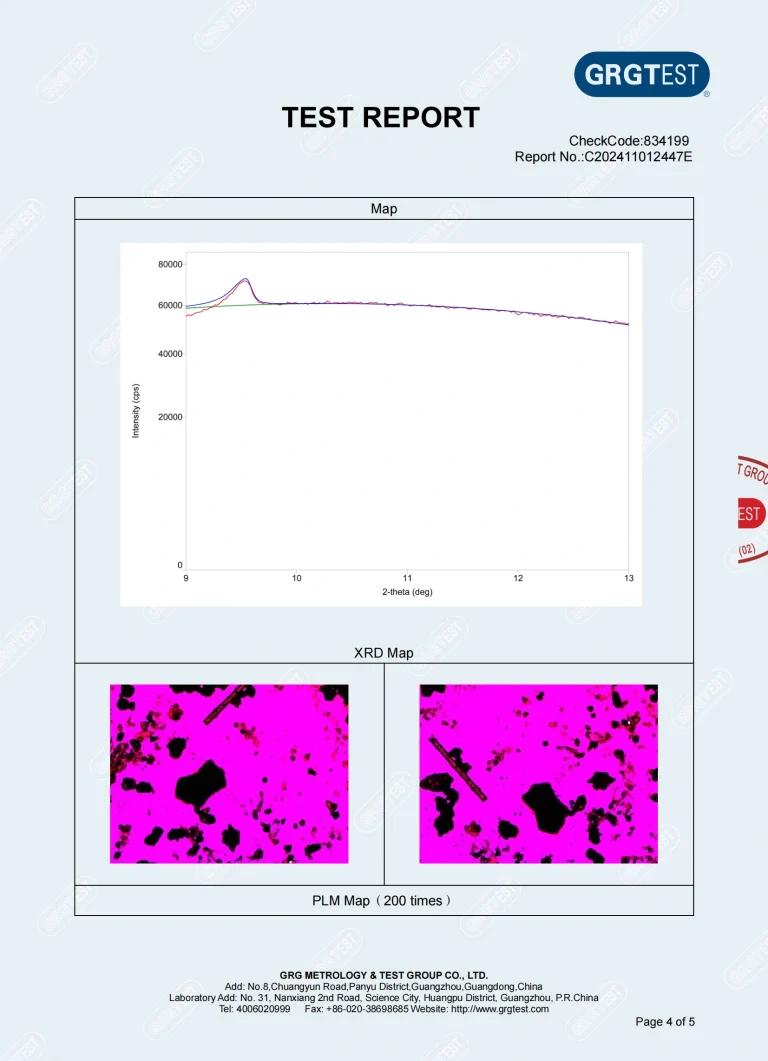Click the XRD chart peak near 9.5 degrees

pos(246,279)
